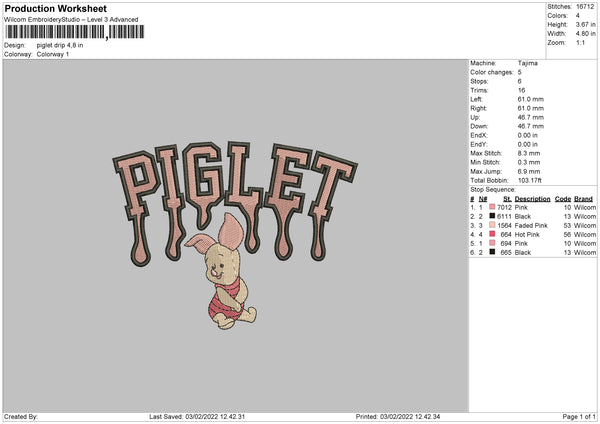Click the pink swatch for thread 7012

click(492, 207)
